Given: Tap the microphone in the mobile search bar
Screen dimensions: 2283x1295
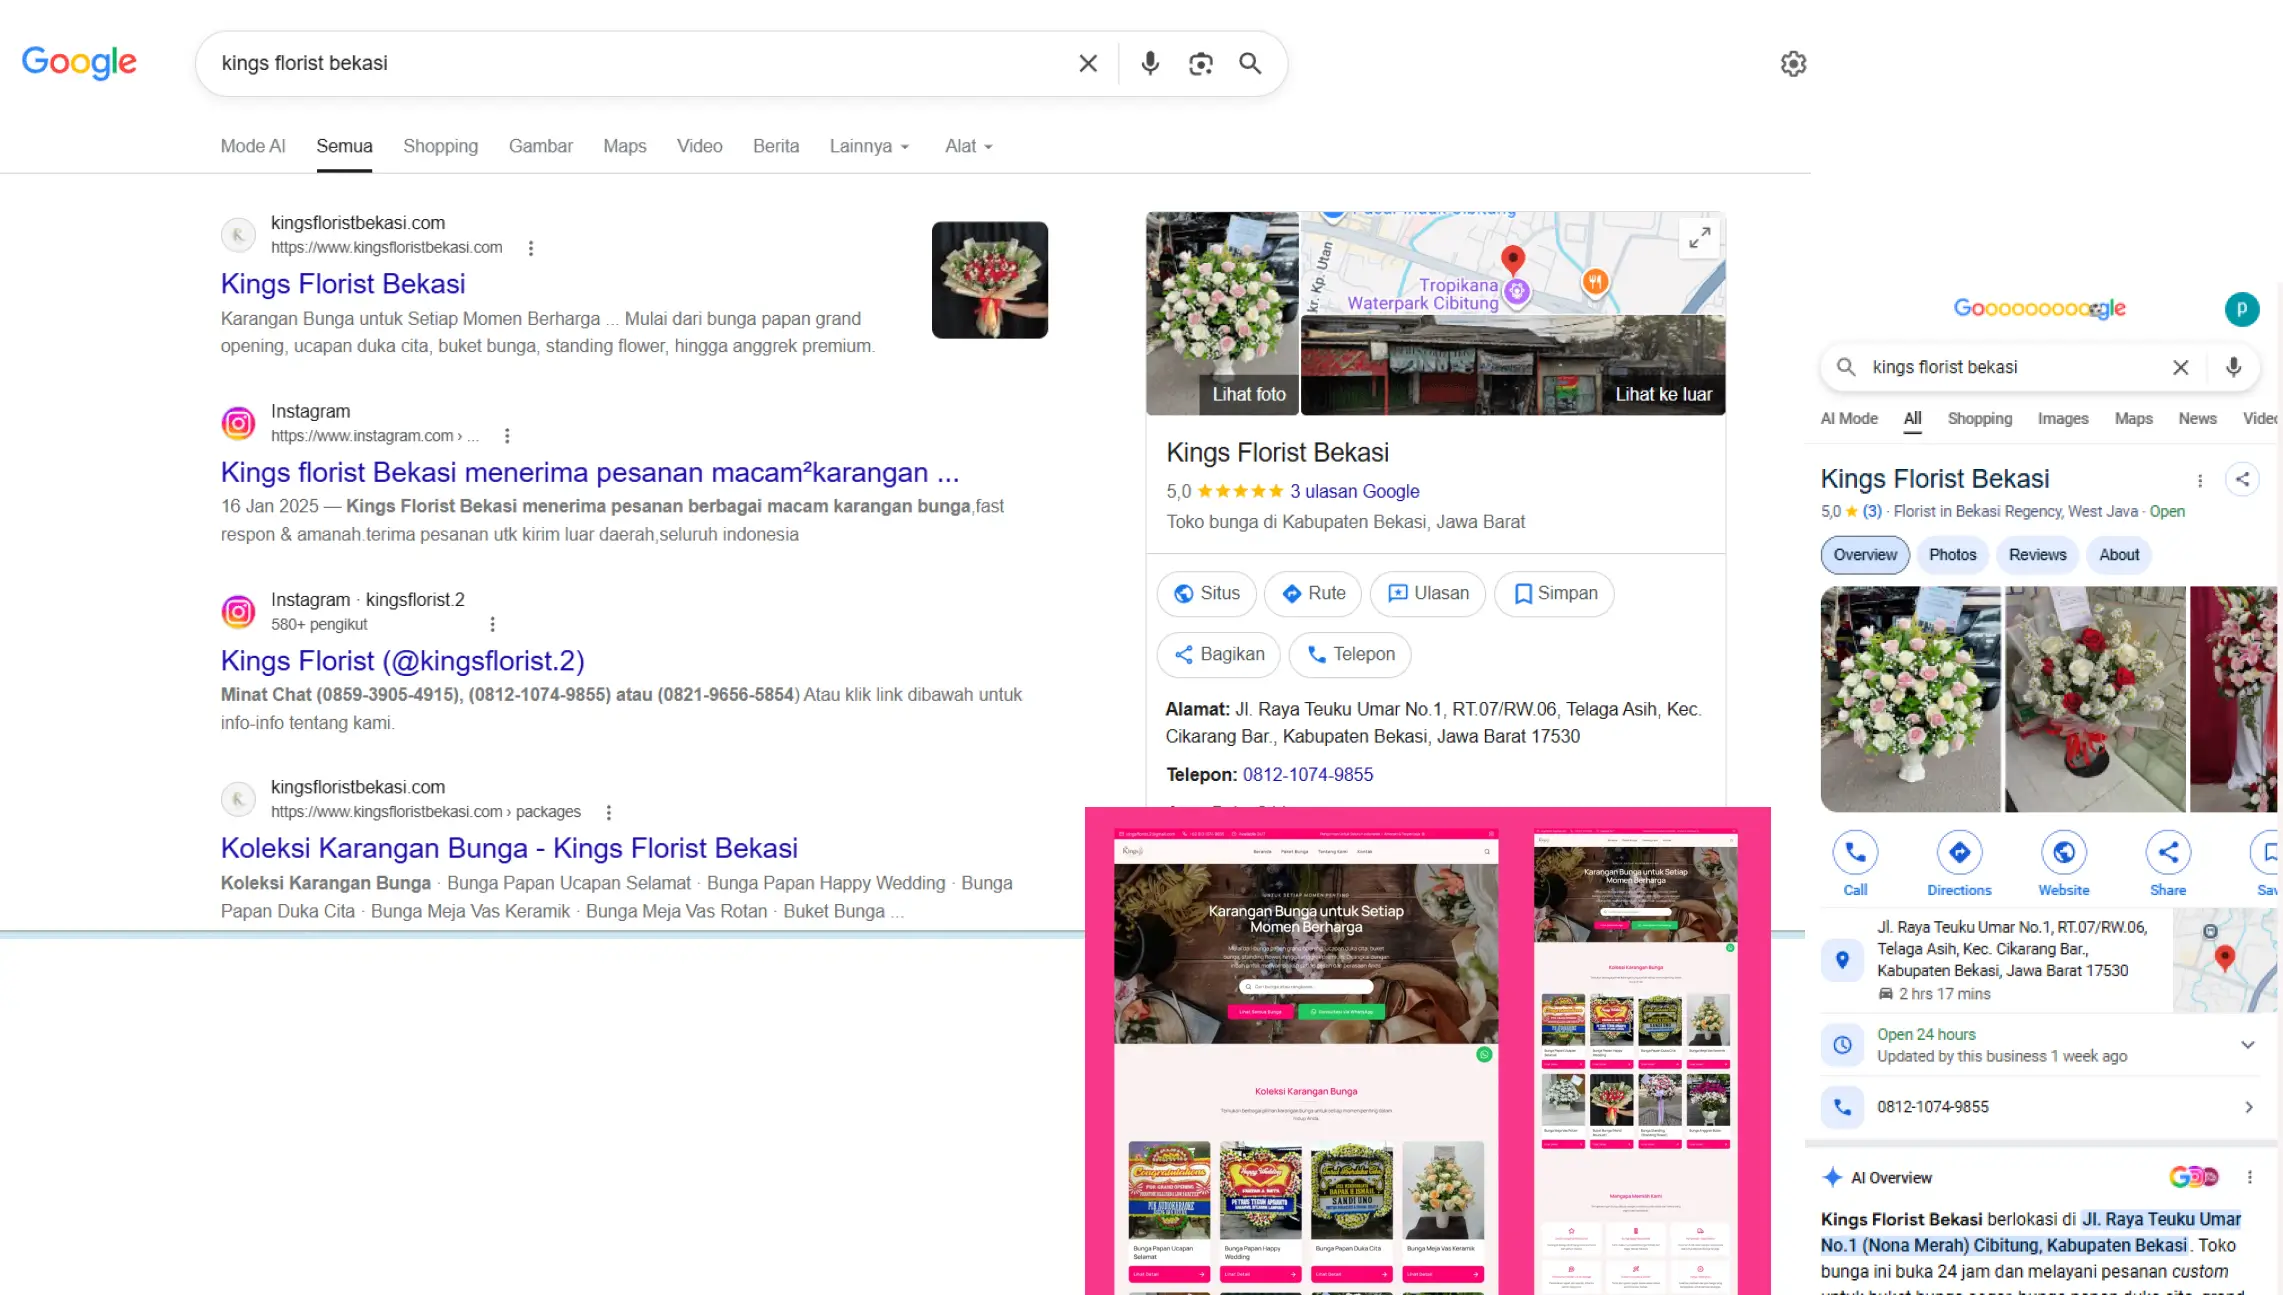Looking at the screenshot, I should (x=2233, y=367).
